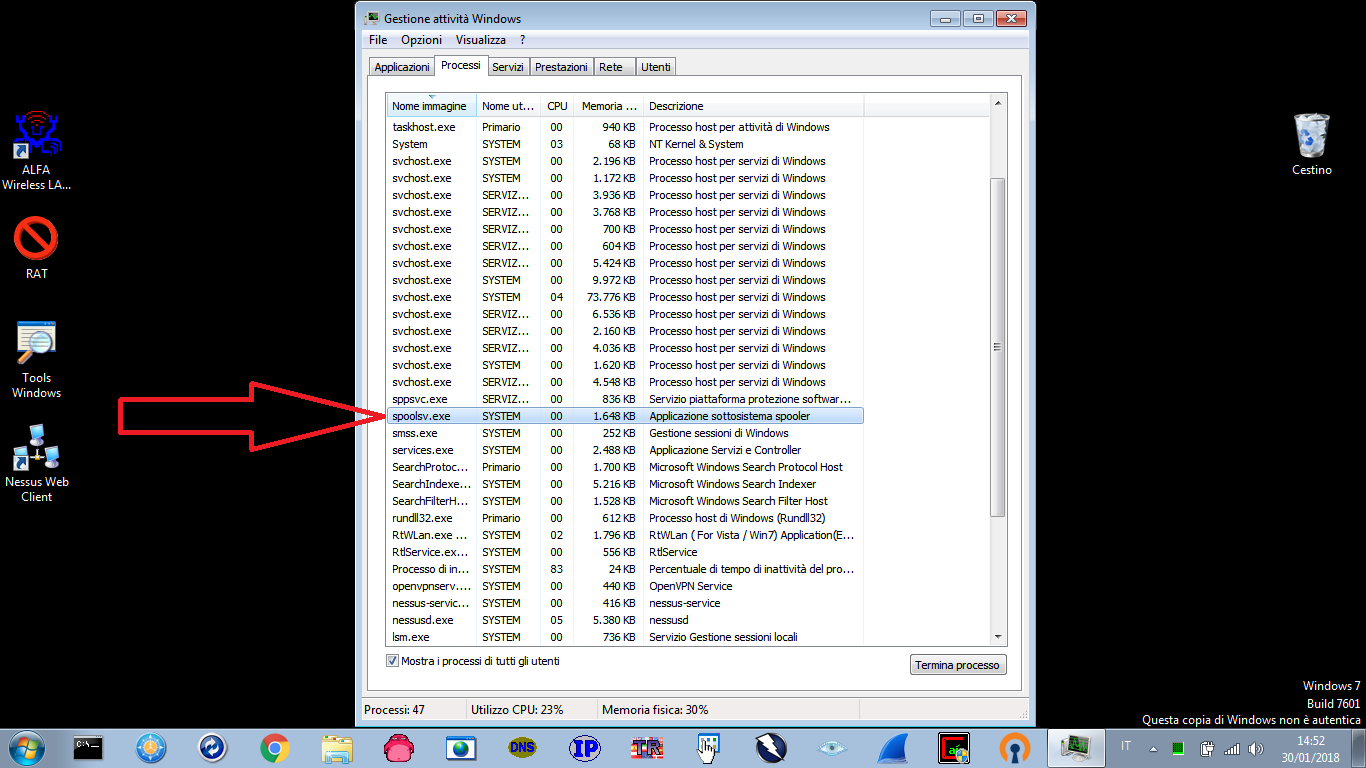Open the blue circular arrow taskbar app
The height and width of the screenshot is (768, 1366).
(213, 747)
